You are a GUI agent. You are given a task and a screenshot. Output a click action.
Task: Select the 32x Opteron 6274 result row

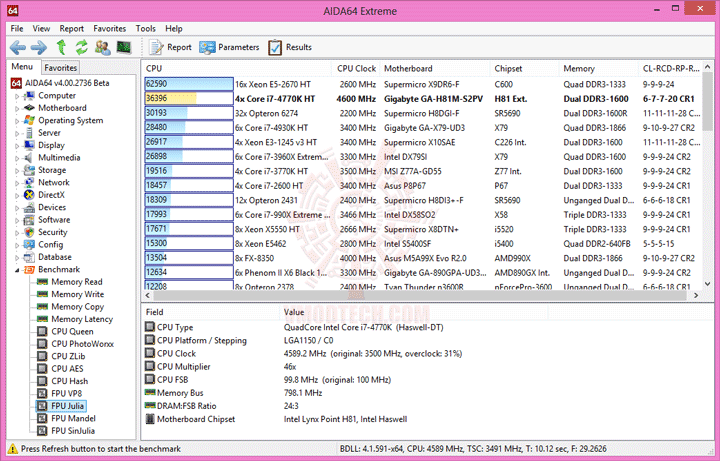(x=422, y=113)
